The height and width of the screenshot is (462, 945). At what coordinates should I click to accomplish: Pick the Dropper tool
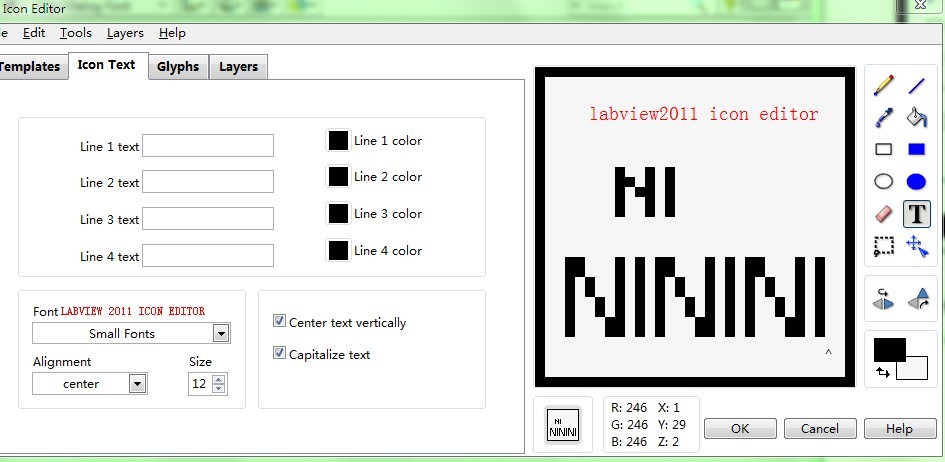click(x=884, y=117)
